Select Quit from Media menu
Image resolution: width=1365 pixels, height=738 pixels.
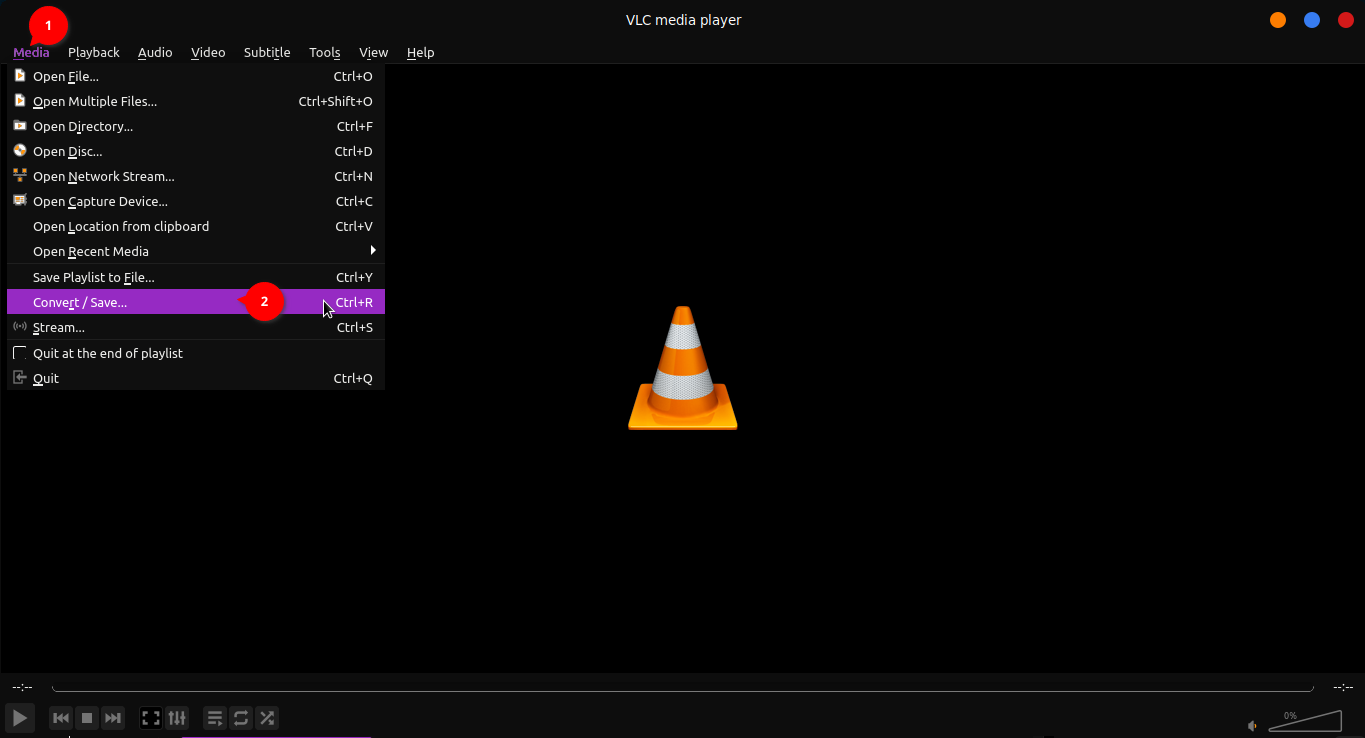[46, 378]
